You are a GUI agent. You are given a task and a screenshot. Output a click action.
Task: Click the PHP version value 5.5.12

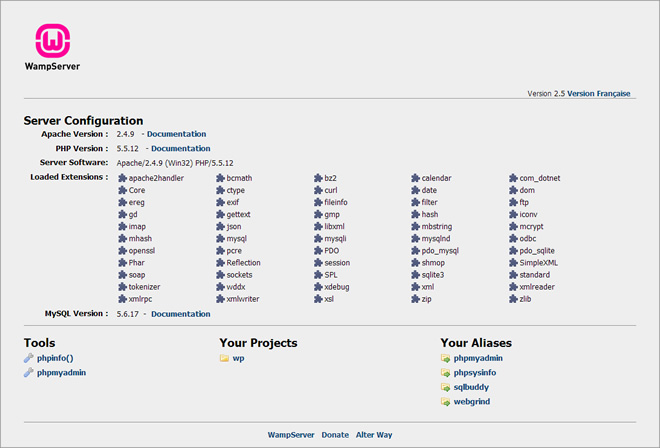tap(128, 149)
